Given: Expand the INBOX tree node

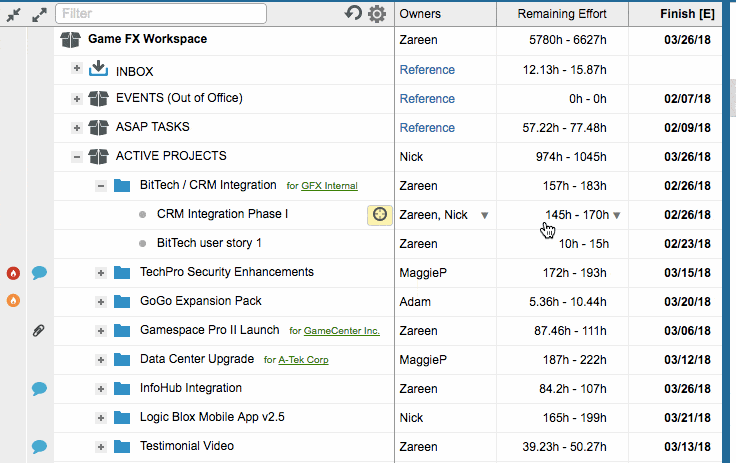Looking at the screenshot, I should tap(77, 68).
